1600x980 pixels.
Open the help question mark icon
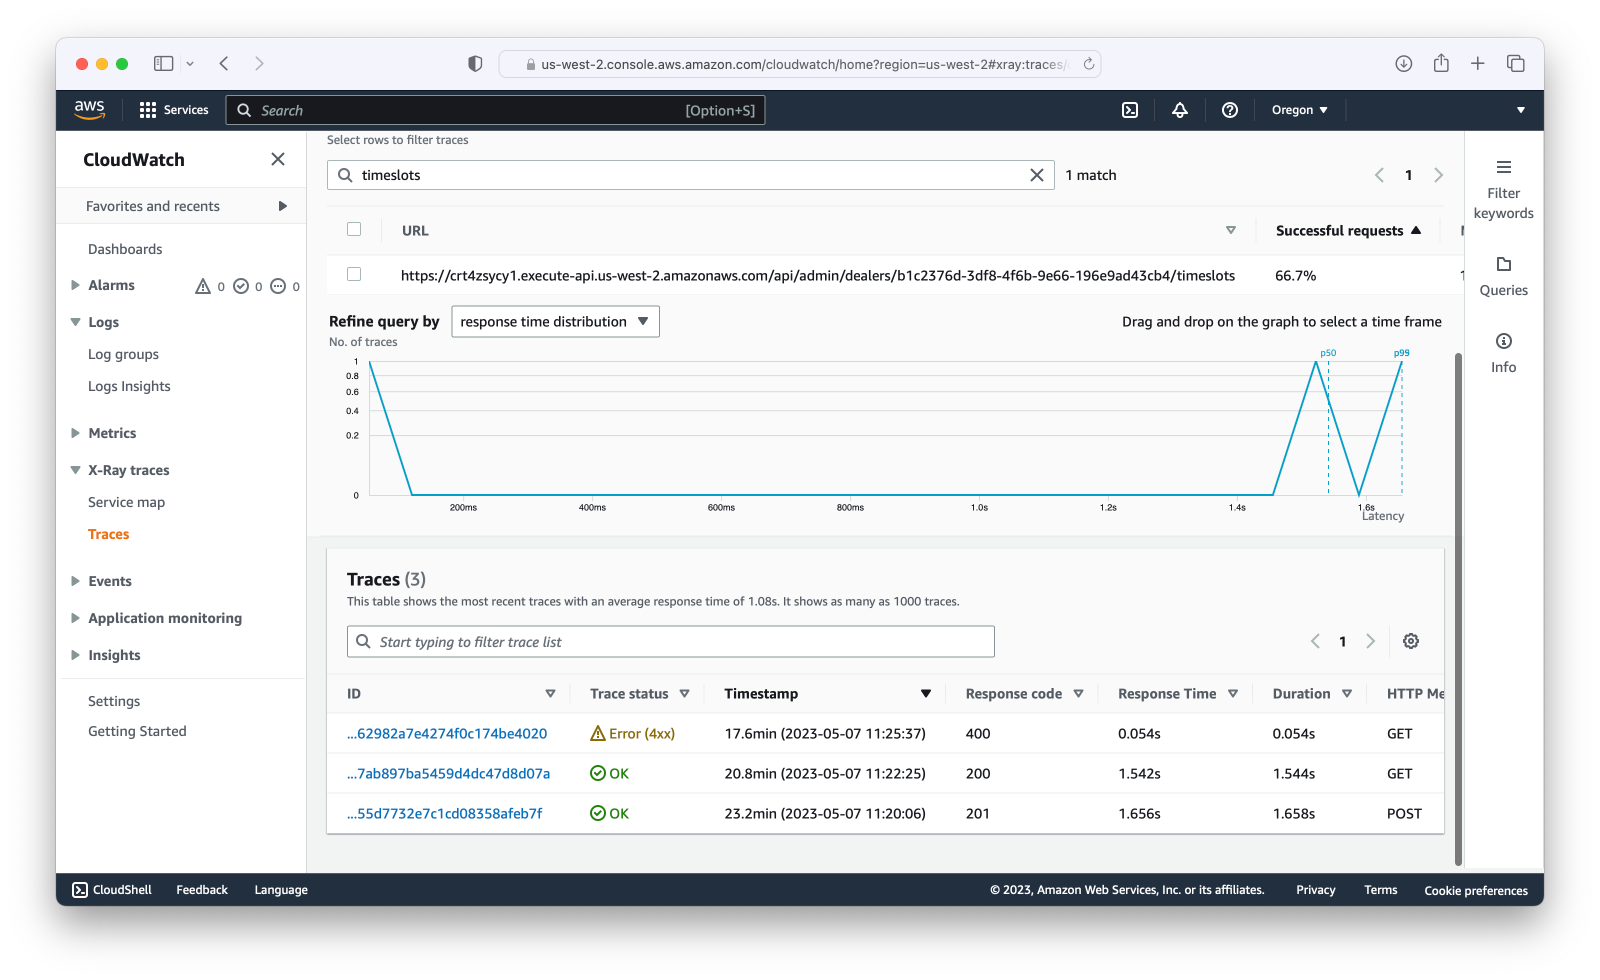pos(1230,110)
